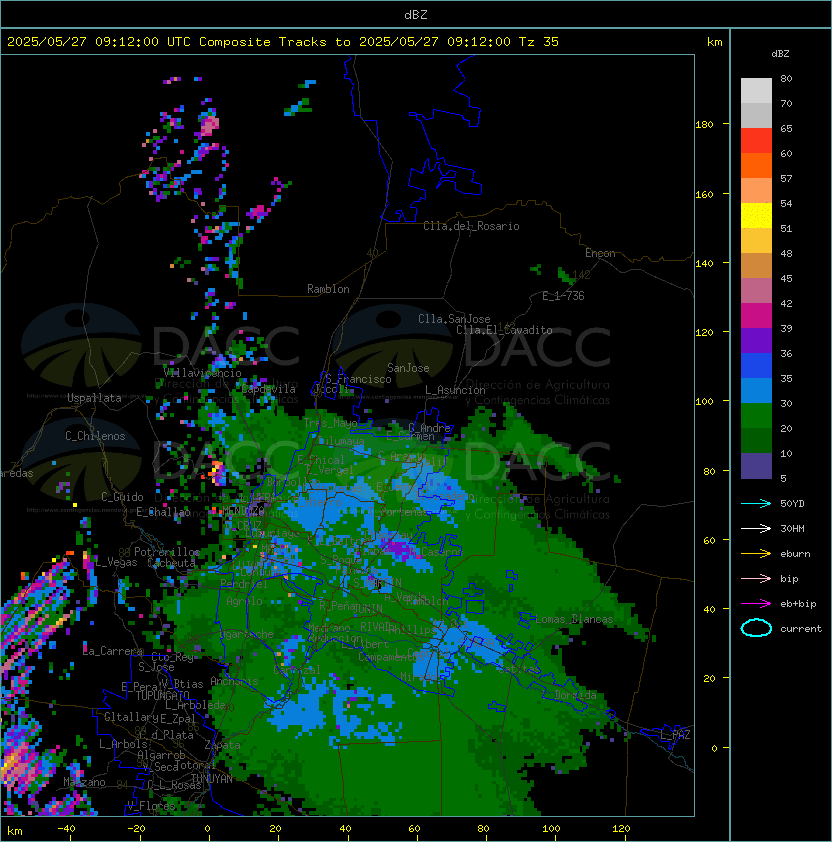Click the cyan ellipse 'current' legend icon
The height and width of the screenshot is (842, 832).
pos(756,628)
